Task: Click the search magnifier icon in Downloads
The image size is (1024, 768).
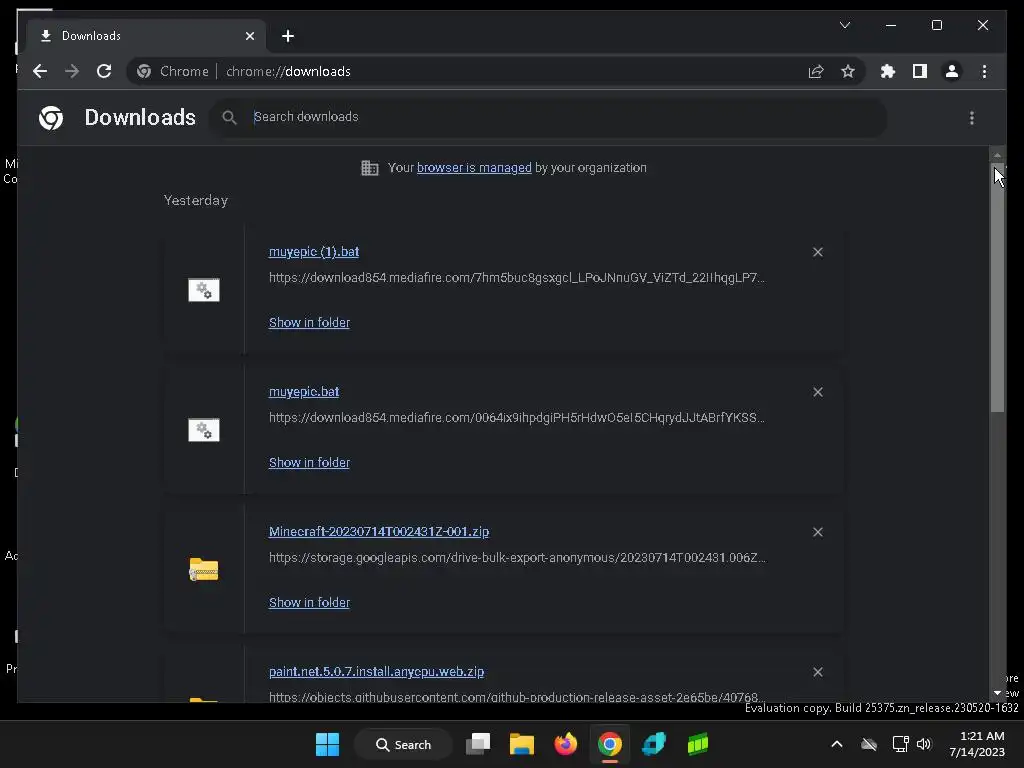Action: click(229, 118)
